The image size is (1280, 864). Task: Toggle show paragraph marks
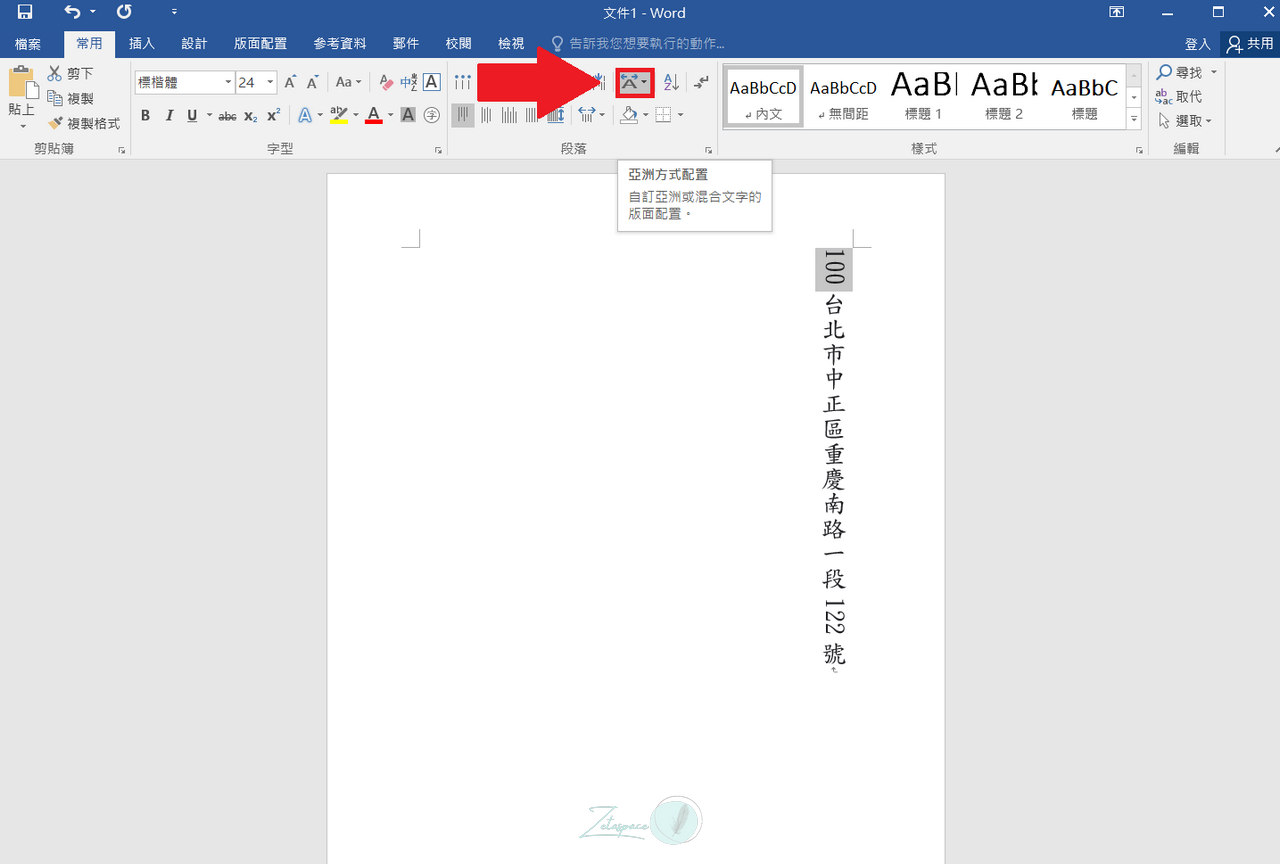[703, 83]
